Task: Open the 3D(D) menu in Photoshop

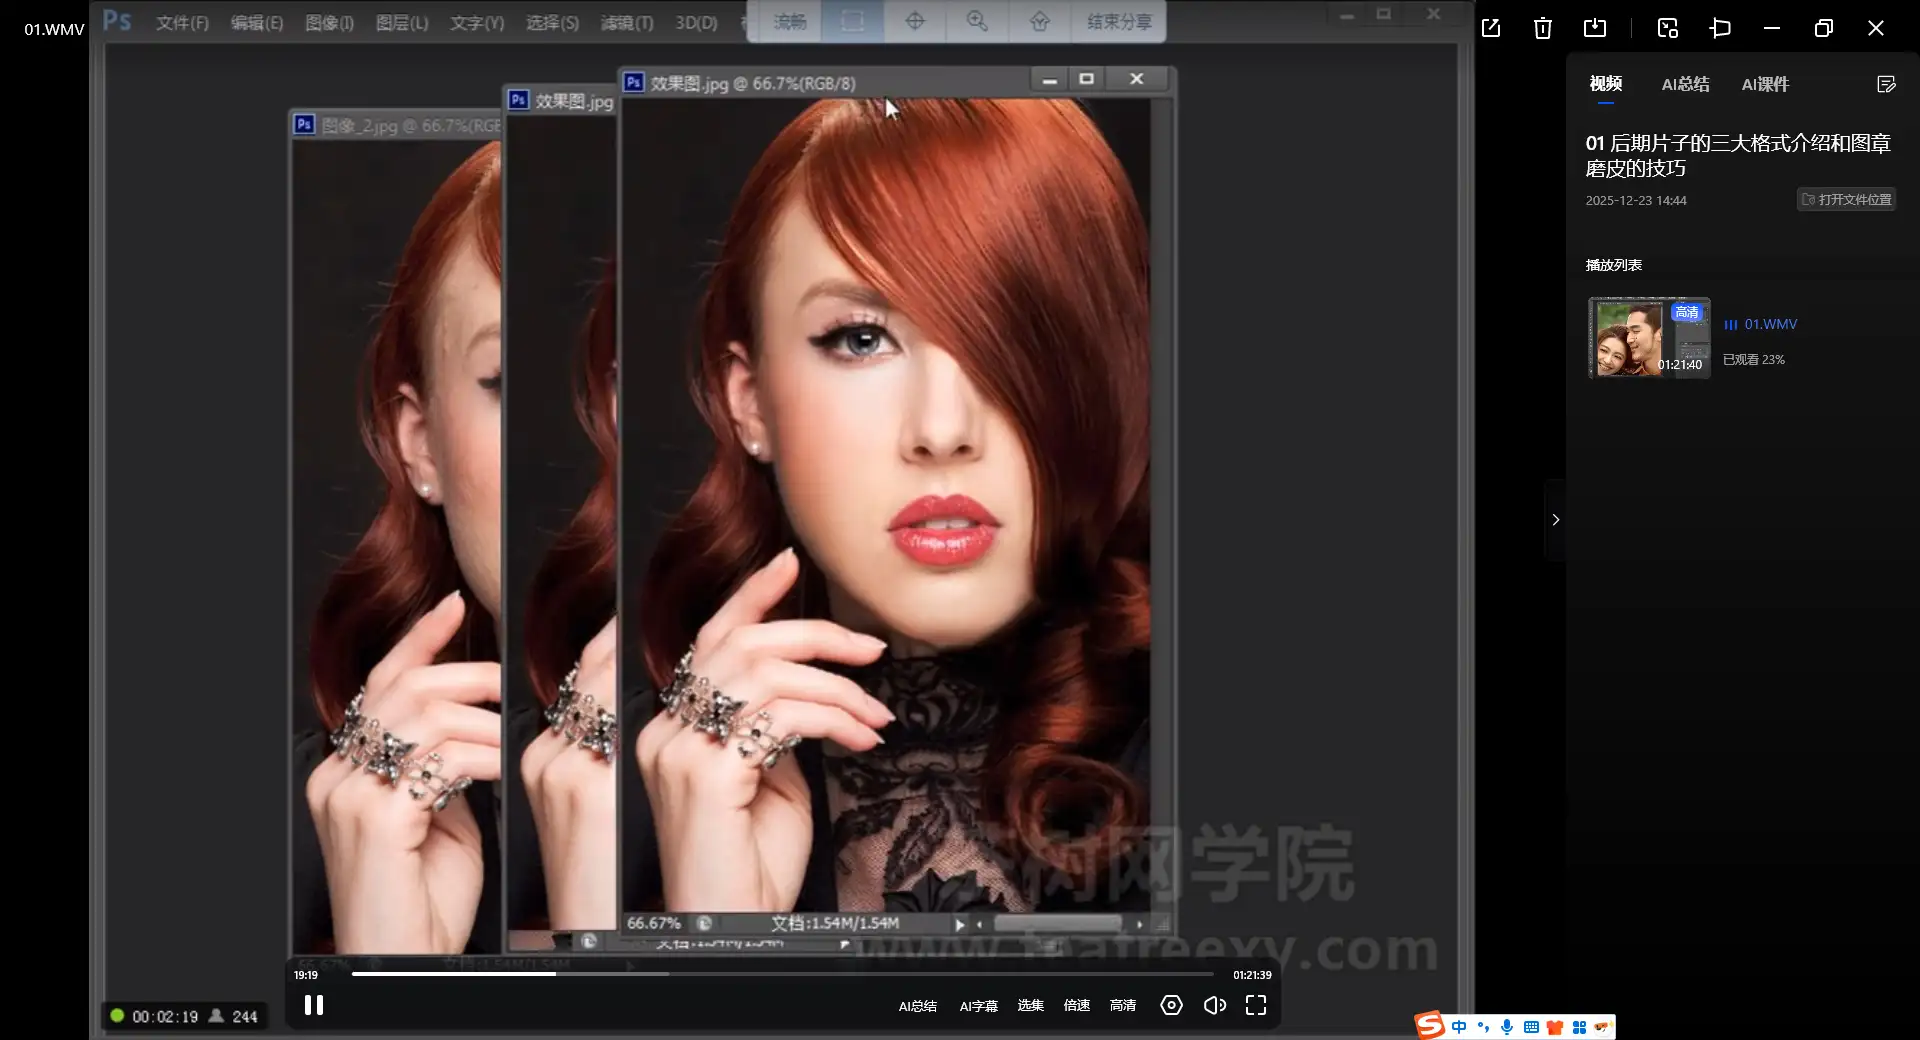Action: point(696,22)
